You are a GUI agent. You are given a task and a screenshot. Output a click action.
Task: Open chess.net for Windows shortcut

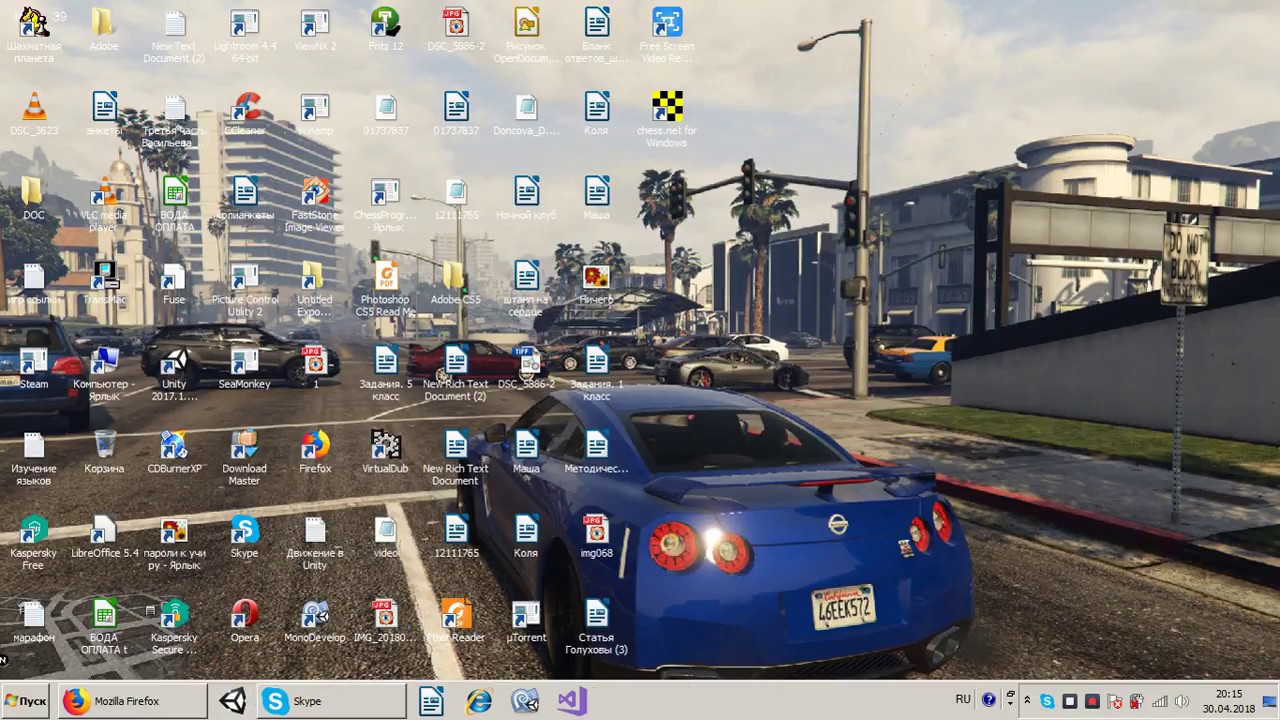pyautogui.click(x=667, y=119)
